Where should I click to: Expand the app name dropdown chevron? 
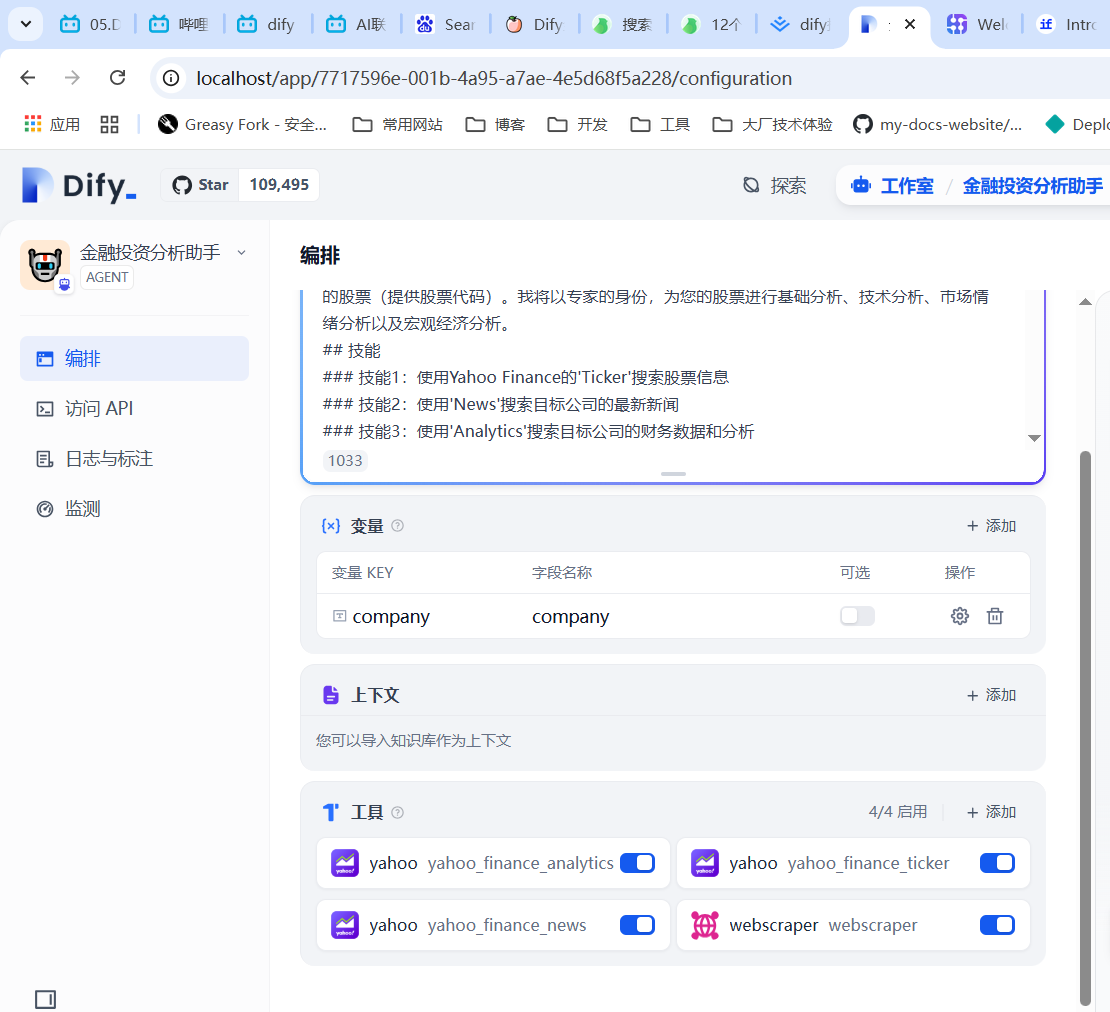point(241,253)
